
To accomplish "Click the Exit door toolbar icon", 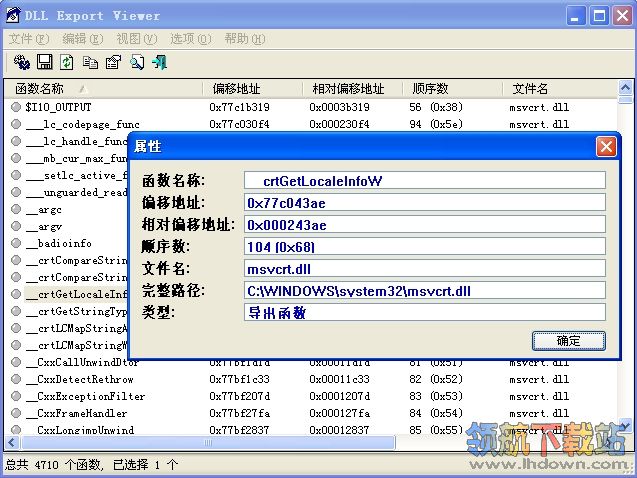I will click(160, 62).
